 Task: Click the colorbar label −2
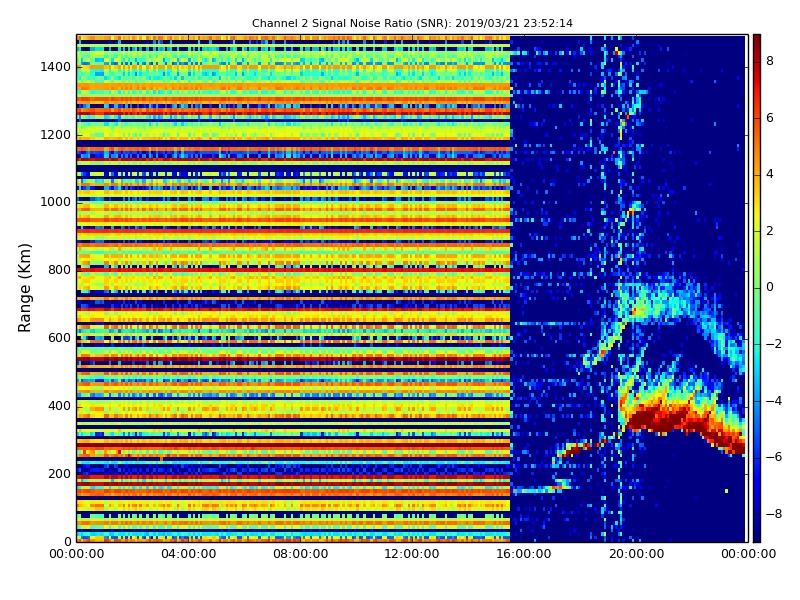click(x=773, y=344)
